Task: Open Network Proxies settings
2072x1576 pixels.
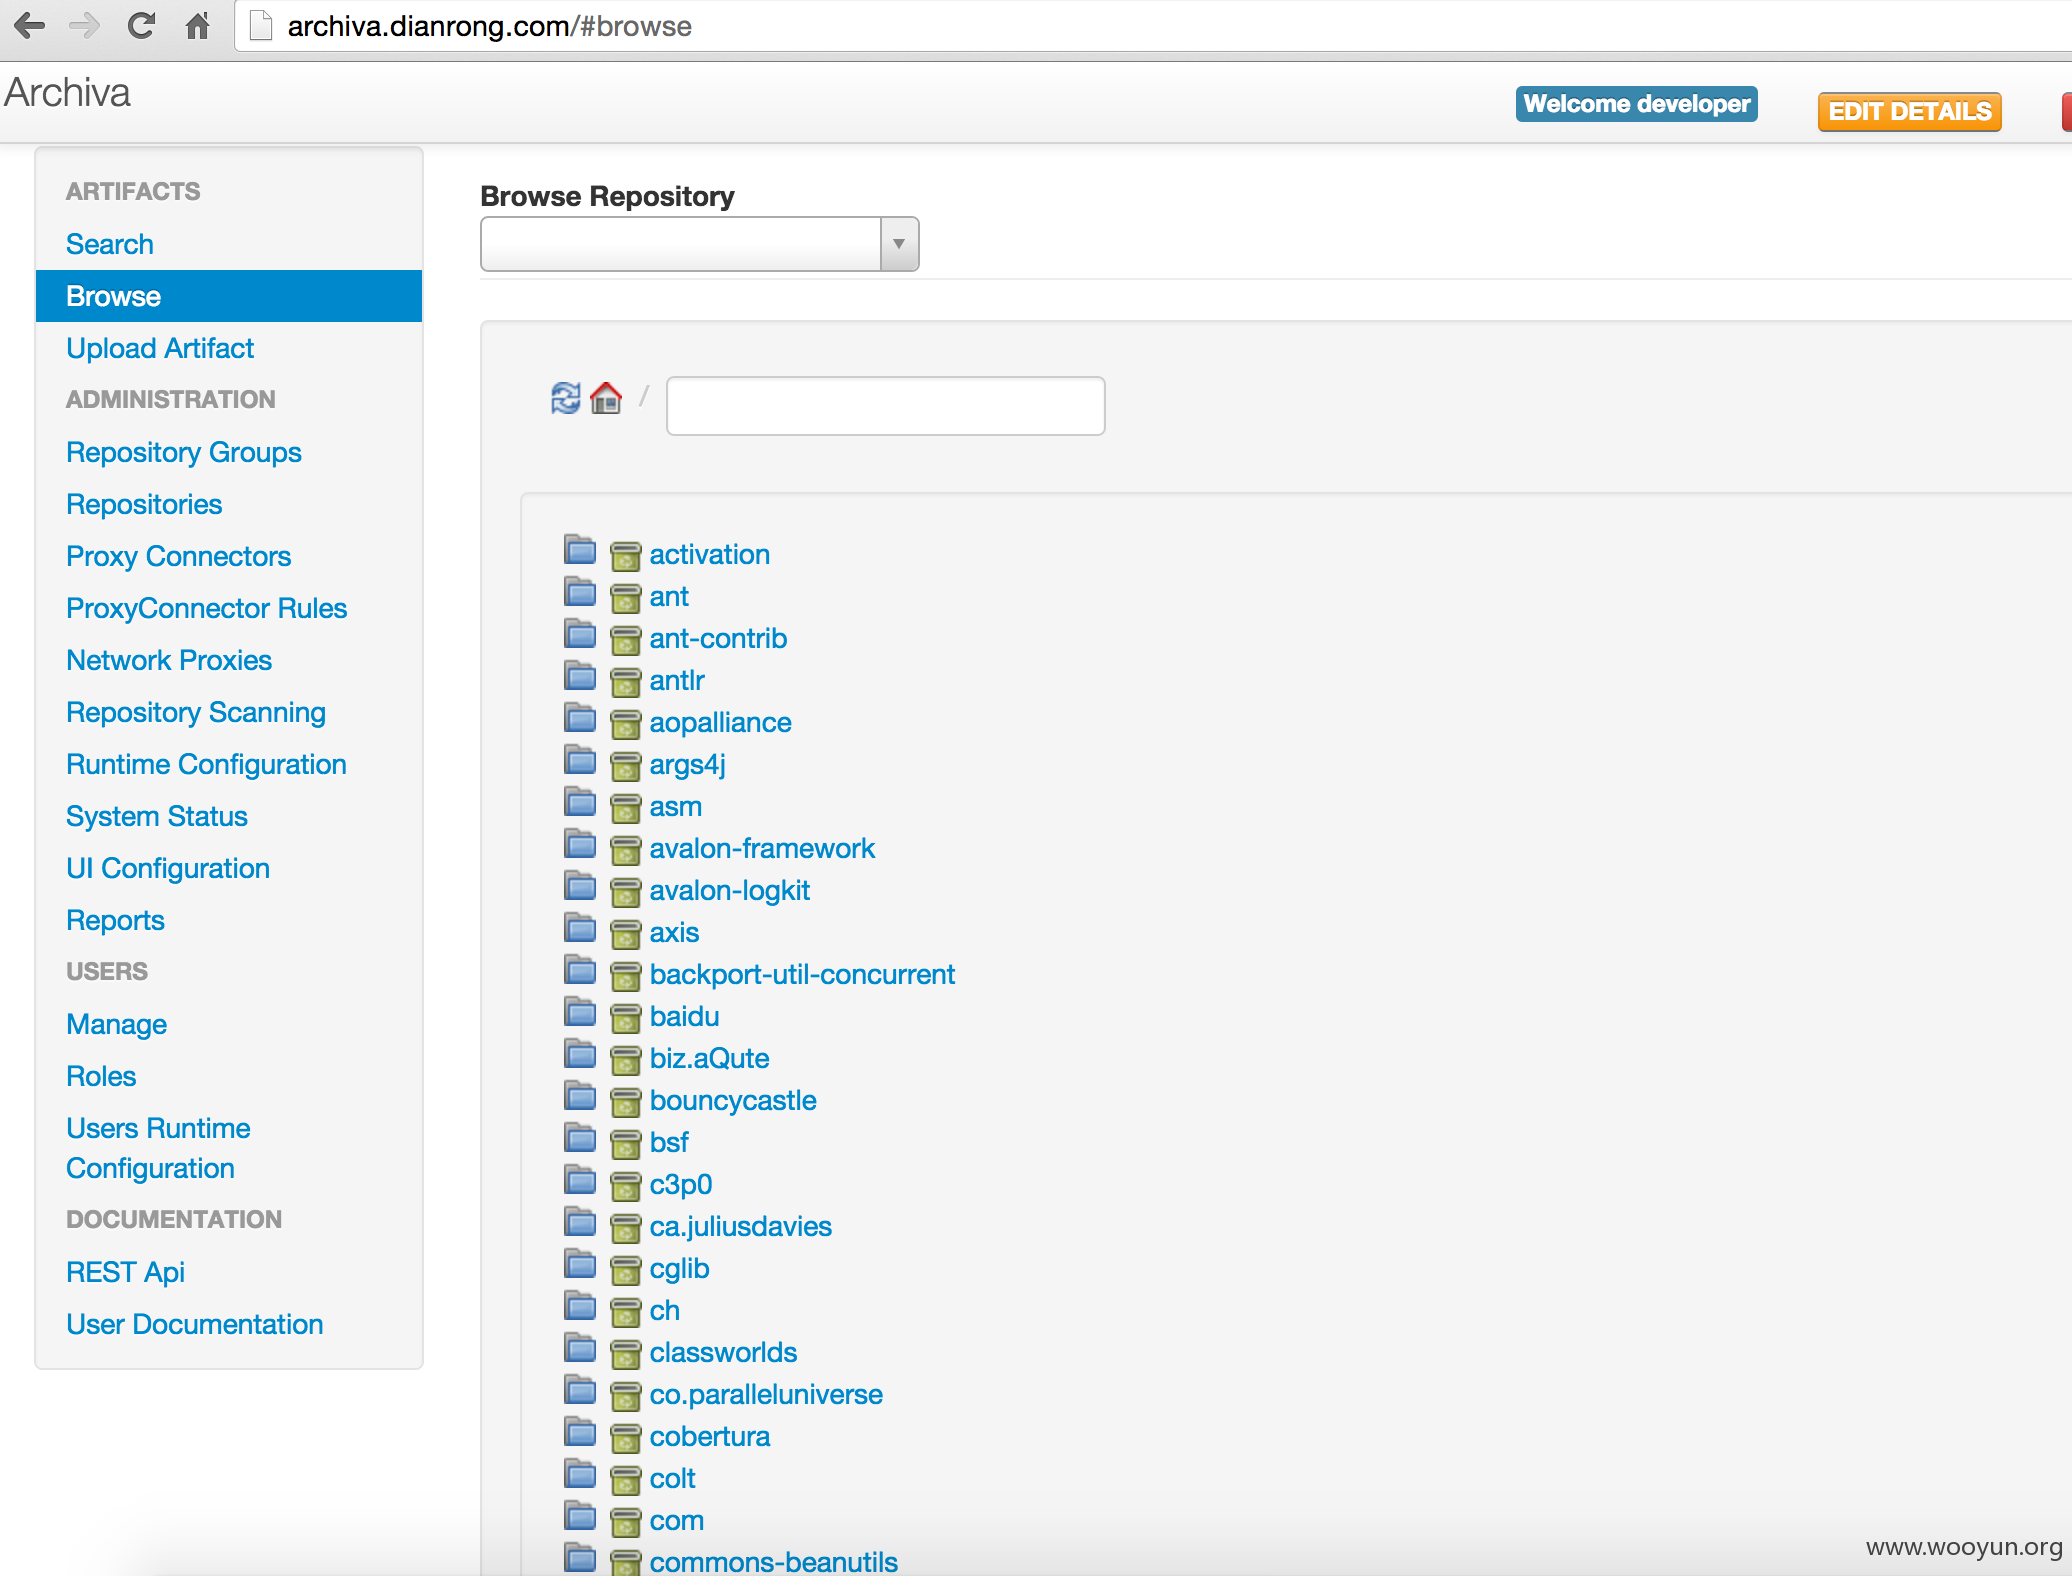Action: [x=169, y=660]
